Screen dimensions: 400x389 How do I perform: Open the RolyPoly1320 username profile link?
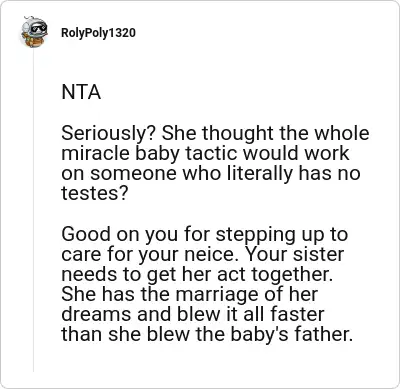coord(98,33)
